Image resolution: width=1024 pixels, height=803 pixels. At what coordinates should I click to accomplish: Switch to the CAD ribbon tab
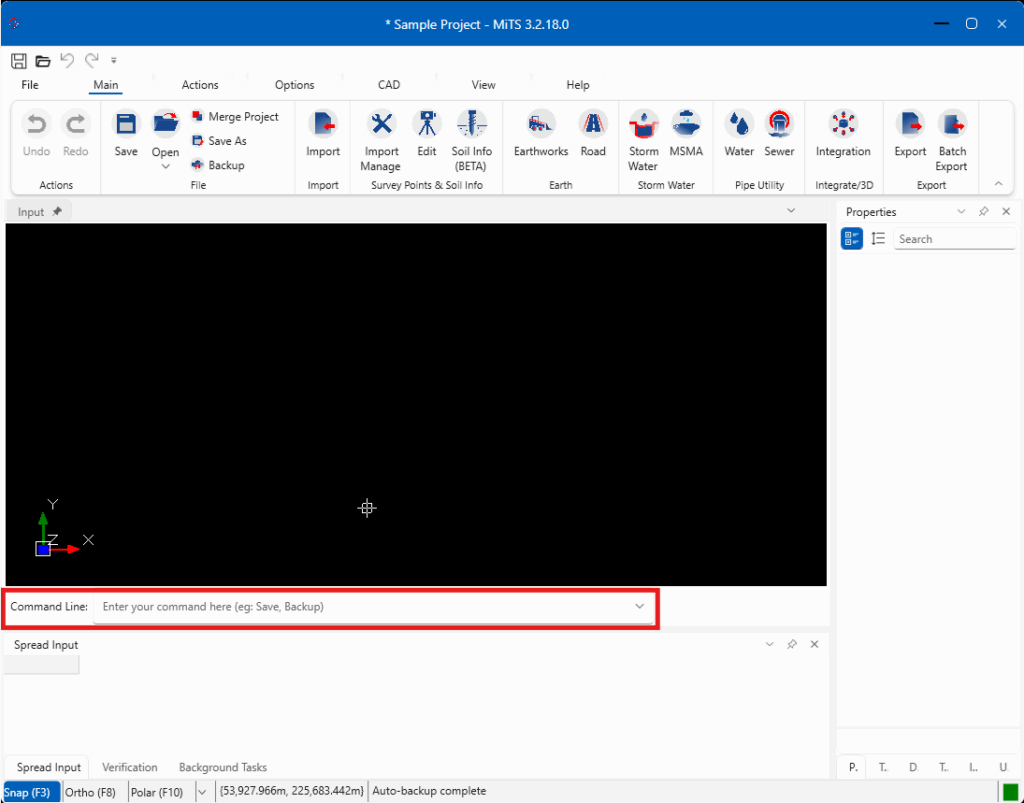389,85
